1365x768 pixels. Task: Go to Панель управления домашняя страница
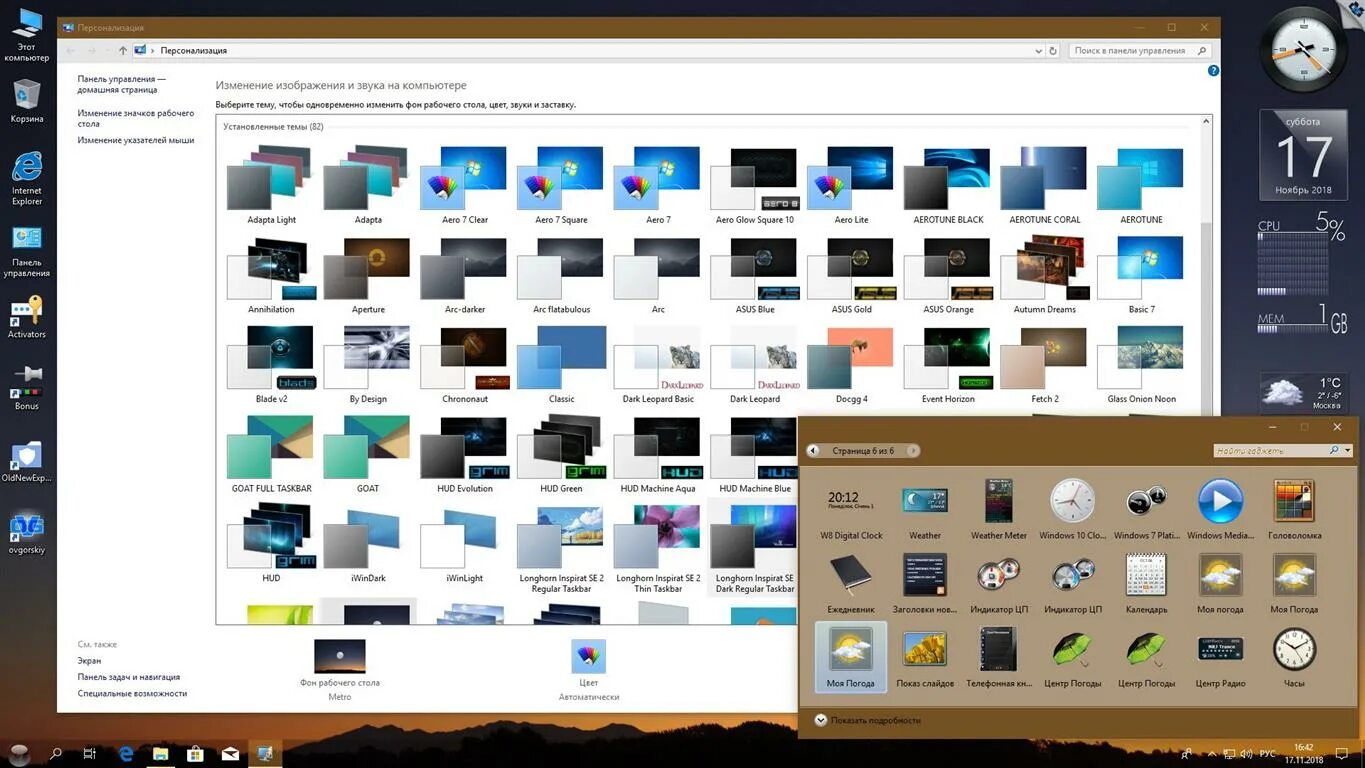pyautogui.click(x=122, y=84)
